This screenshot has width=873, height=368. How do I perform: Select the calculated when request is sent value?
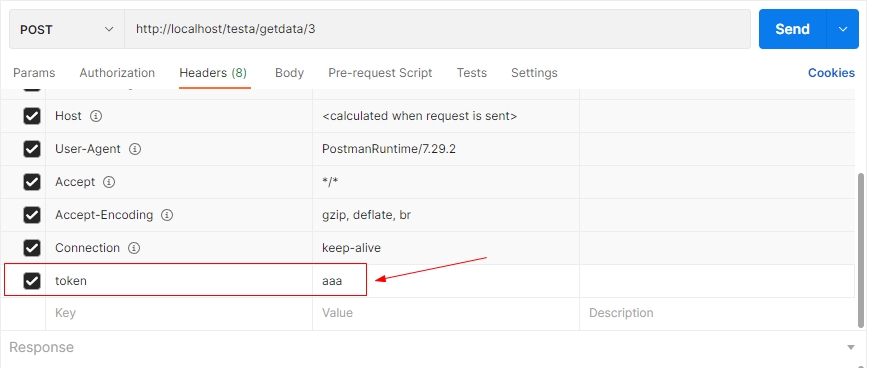pos(446,116)
